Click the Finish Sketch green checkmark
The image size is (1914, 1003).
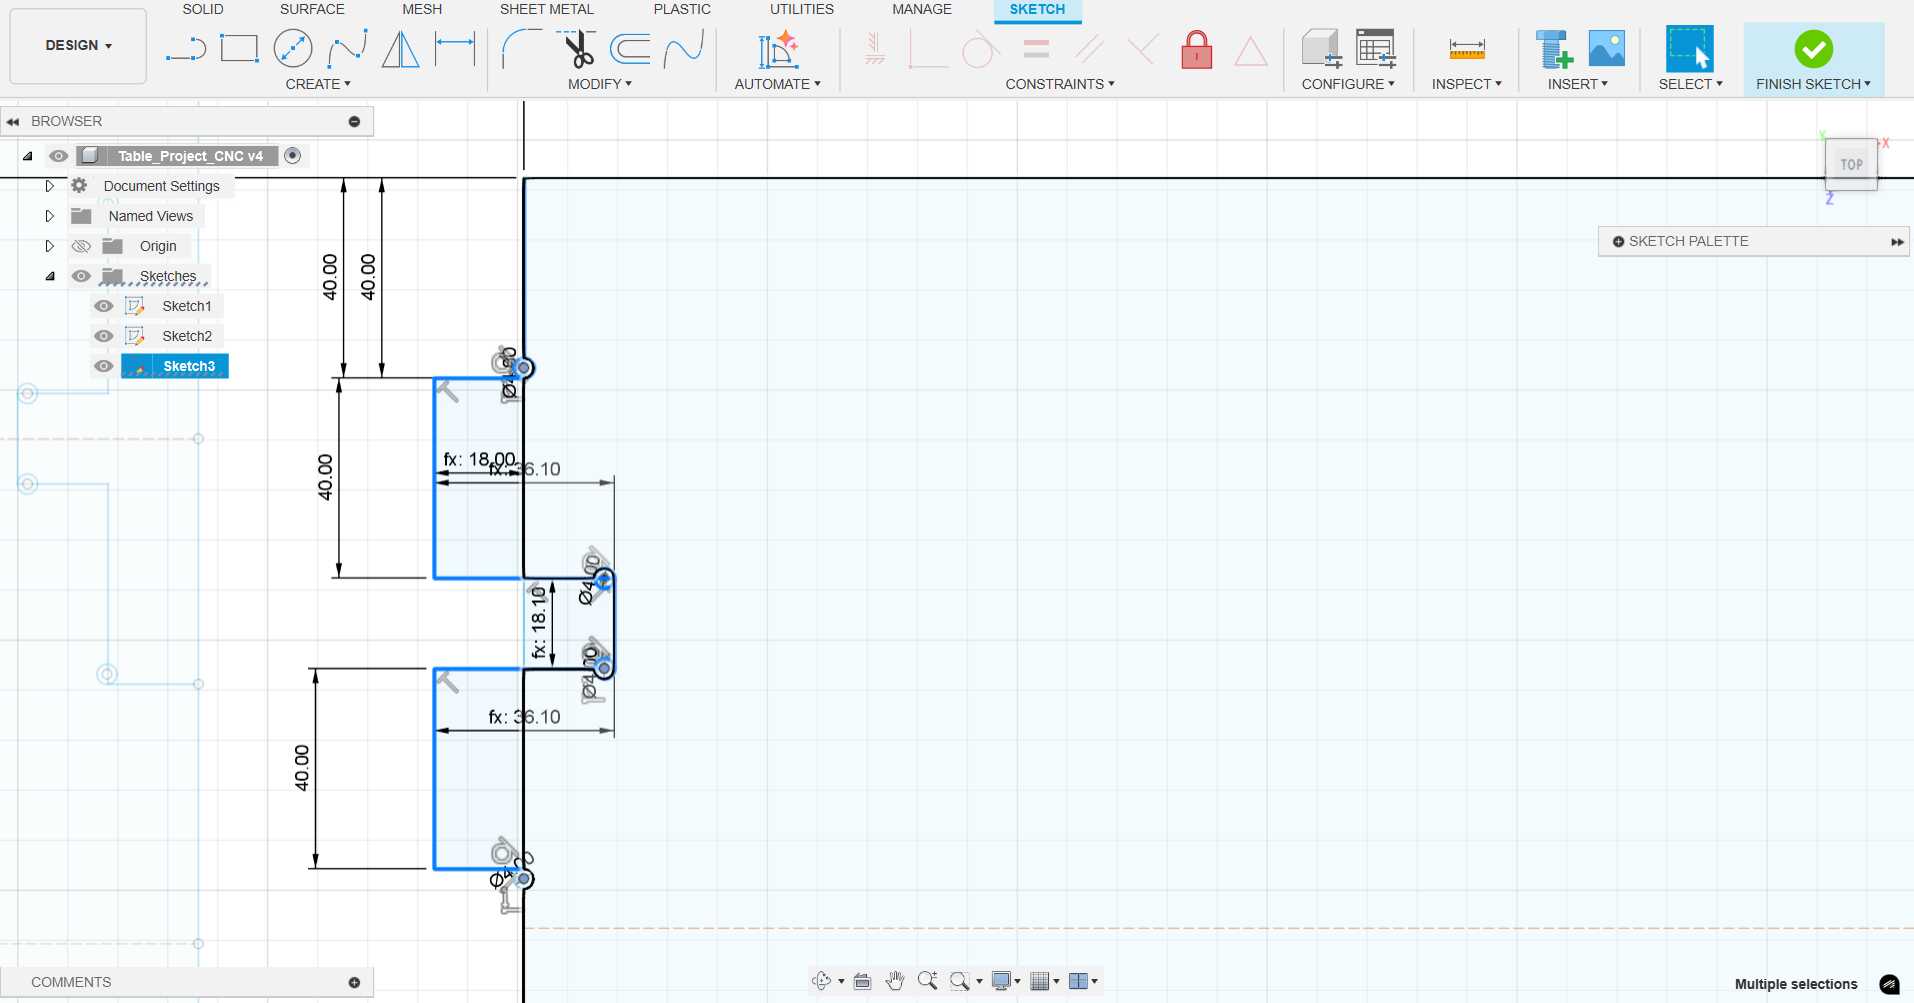point(1812,49)
